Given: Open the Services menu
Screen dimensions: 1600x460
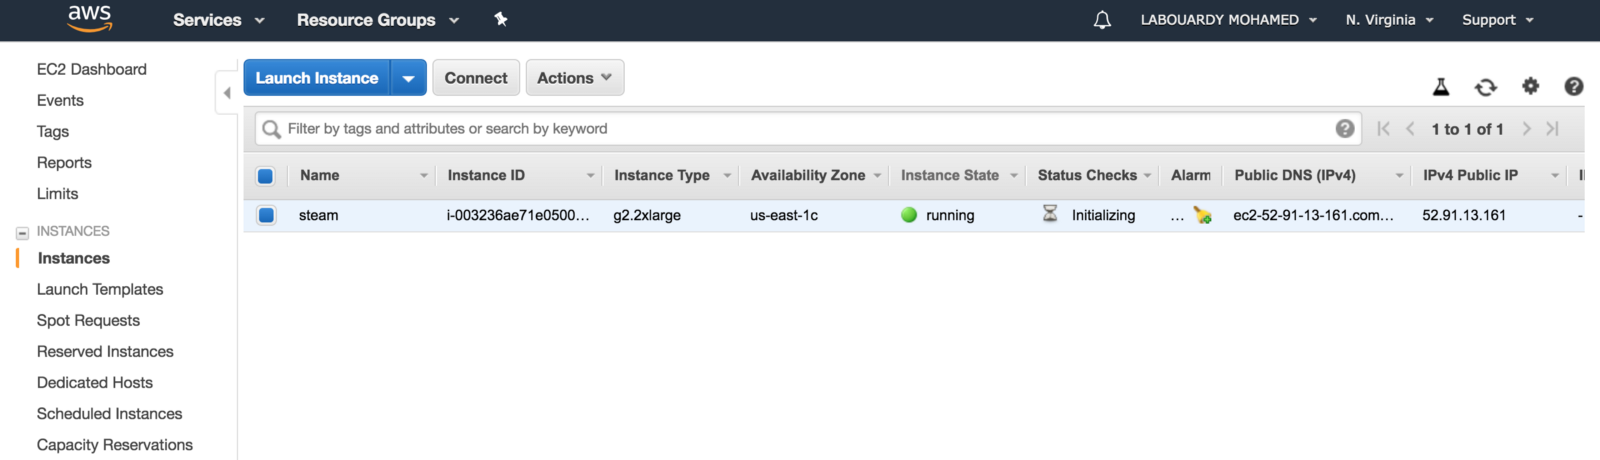Looking at the screenshot, I should click(x=218, y=20).
